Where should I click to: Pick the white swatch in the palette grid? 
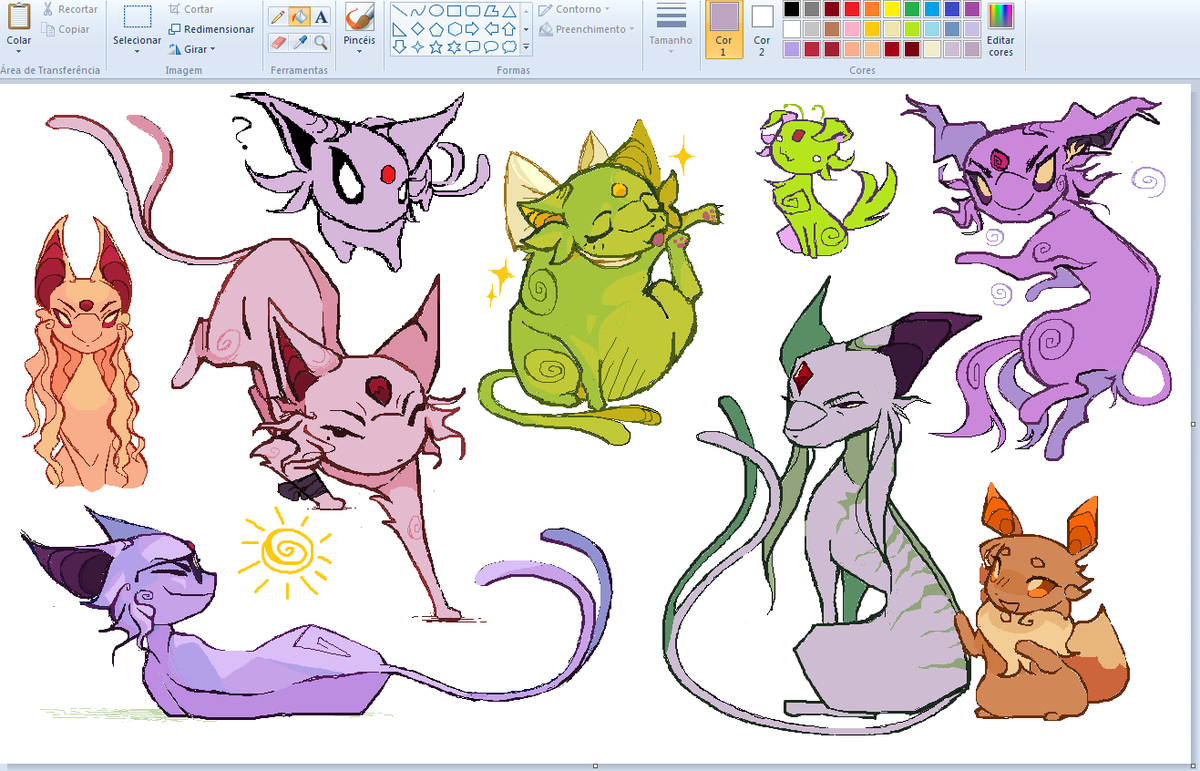(x=792, y=29)
